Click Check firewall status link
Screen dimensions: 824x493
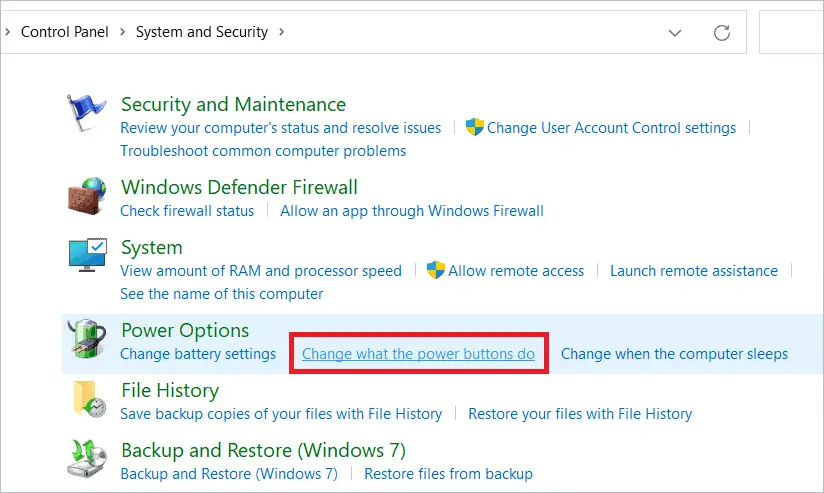pos(187,211)
